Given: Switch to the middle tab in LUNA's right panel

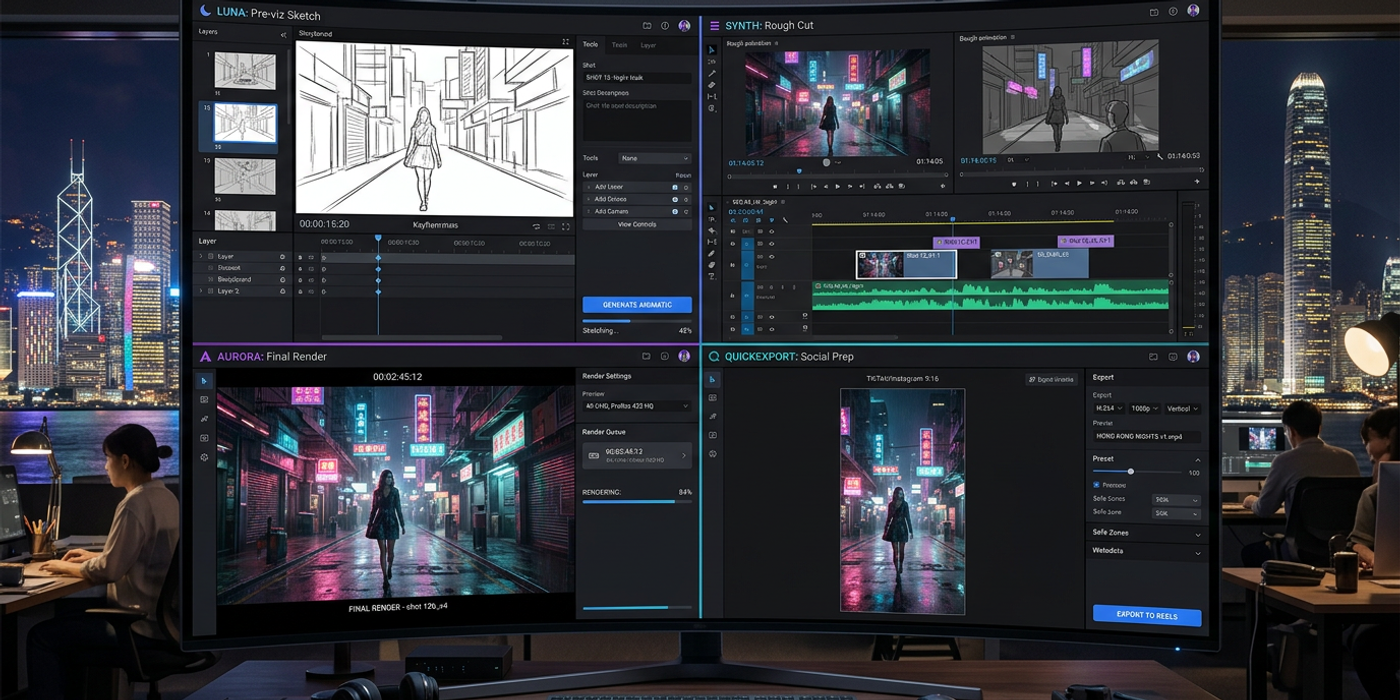Looking at the screenshot, I should click(619, 45).
